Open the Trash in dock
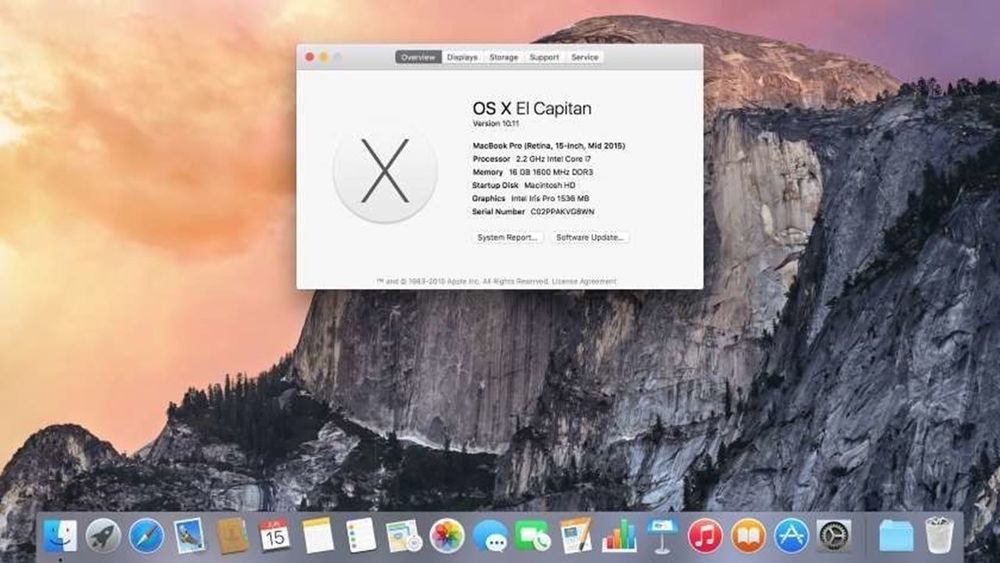This screenshot has width=1000, height=563. 939,536
